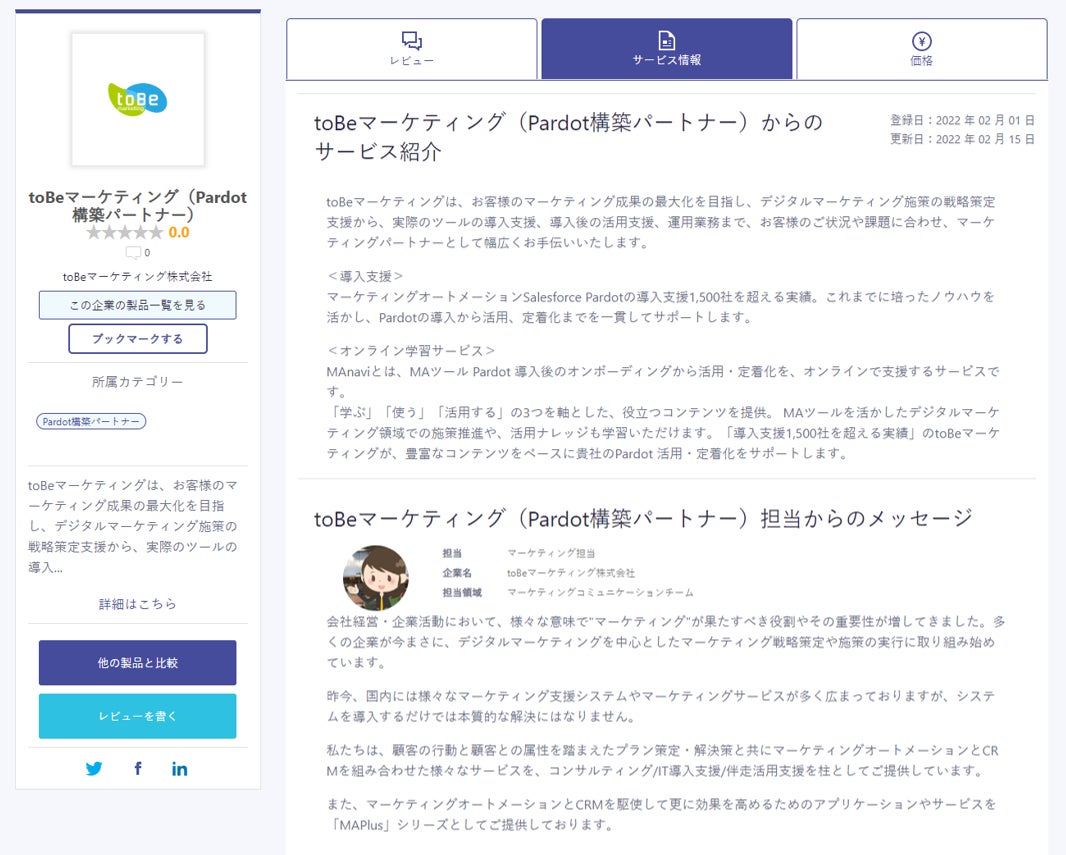
Task: Click the marketing staff avatar image
Action: (376, 578)
